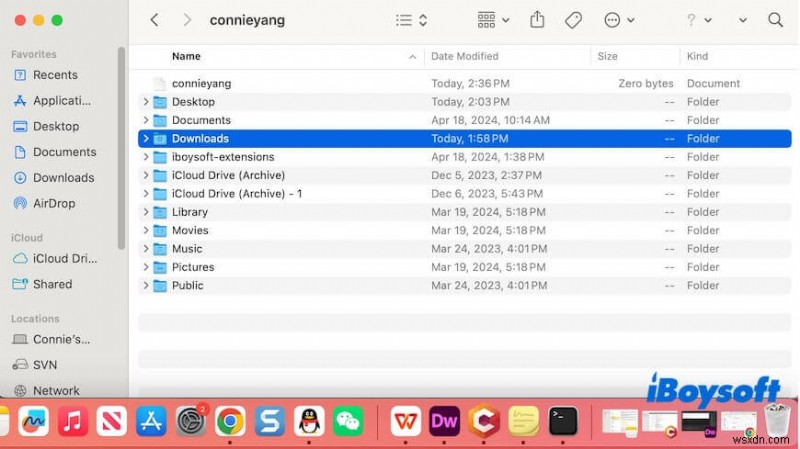Expand the highlighted Downloads folder row
Image resolution: width=800 pixels, height=449 pixels.
point(145,138)
